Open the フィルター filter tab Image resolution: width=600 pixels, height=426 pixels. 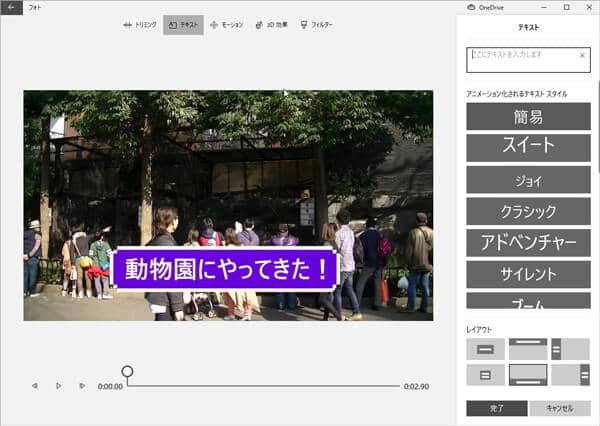(x=316, y=25)
